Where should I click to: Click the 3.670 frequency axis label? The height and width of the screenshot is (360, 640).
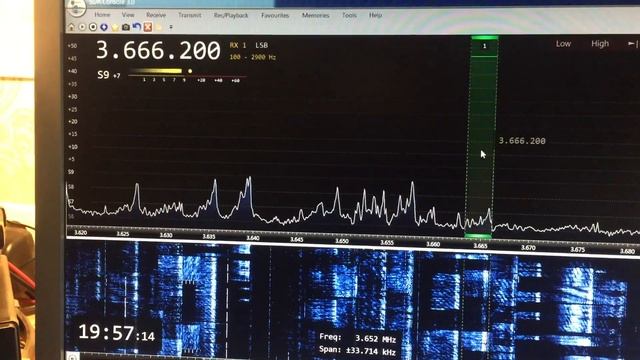pyautogui.click(x=528, y=247)
